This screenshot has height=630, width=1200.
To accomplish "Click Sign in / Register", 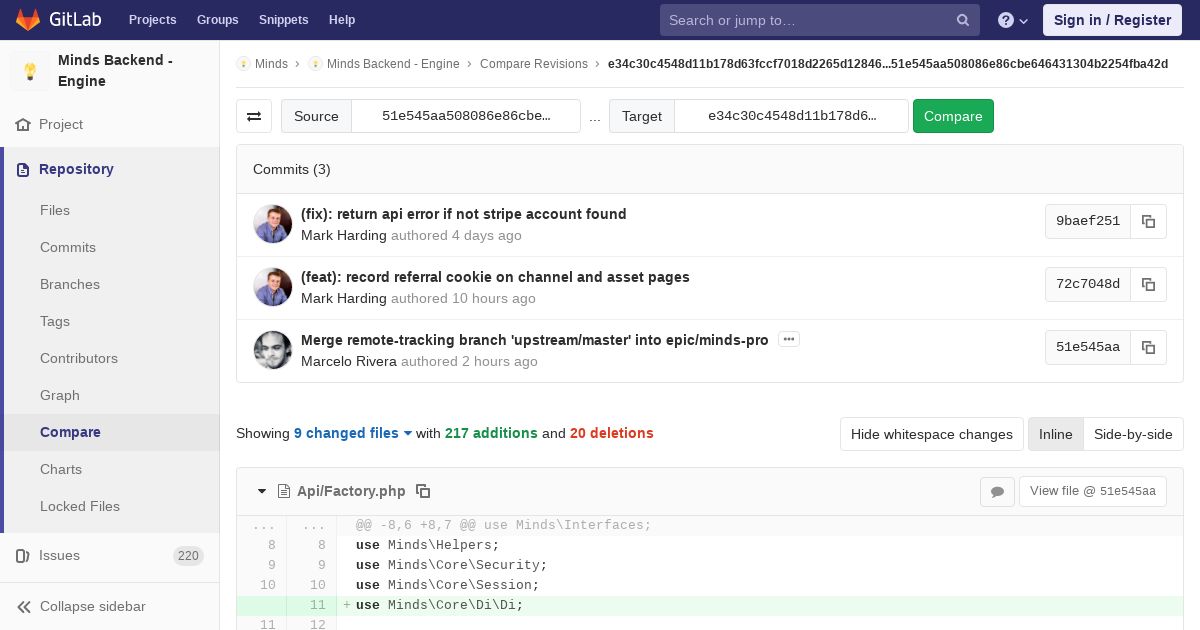I will click(x=1112, y=20).
